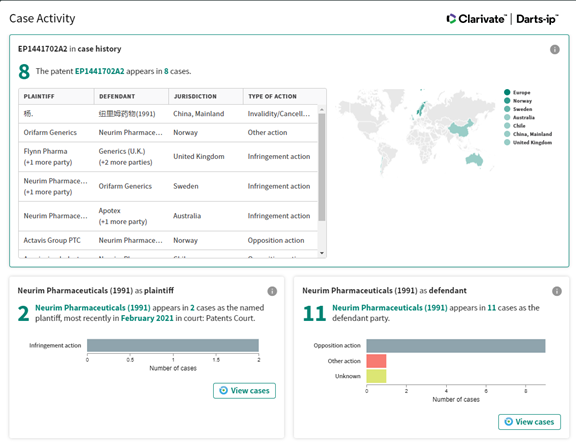
Task: Toggle the Chile legend entry
Action: [515, 126]
